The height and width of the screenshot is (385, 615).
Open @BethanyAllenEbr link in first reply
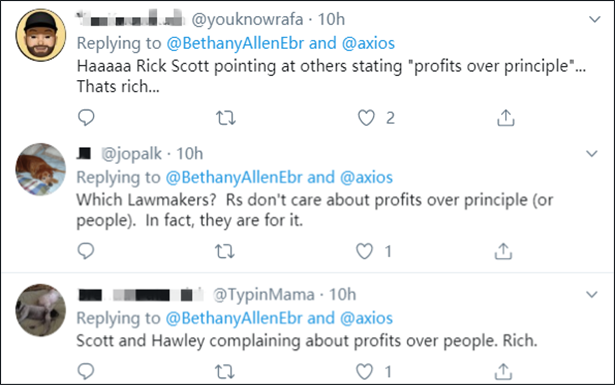235,43
